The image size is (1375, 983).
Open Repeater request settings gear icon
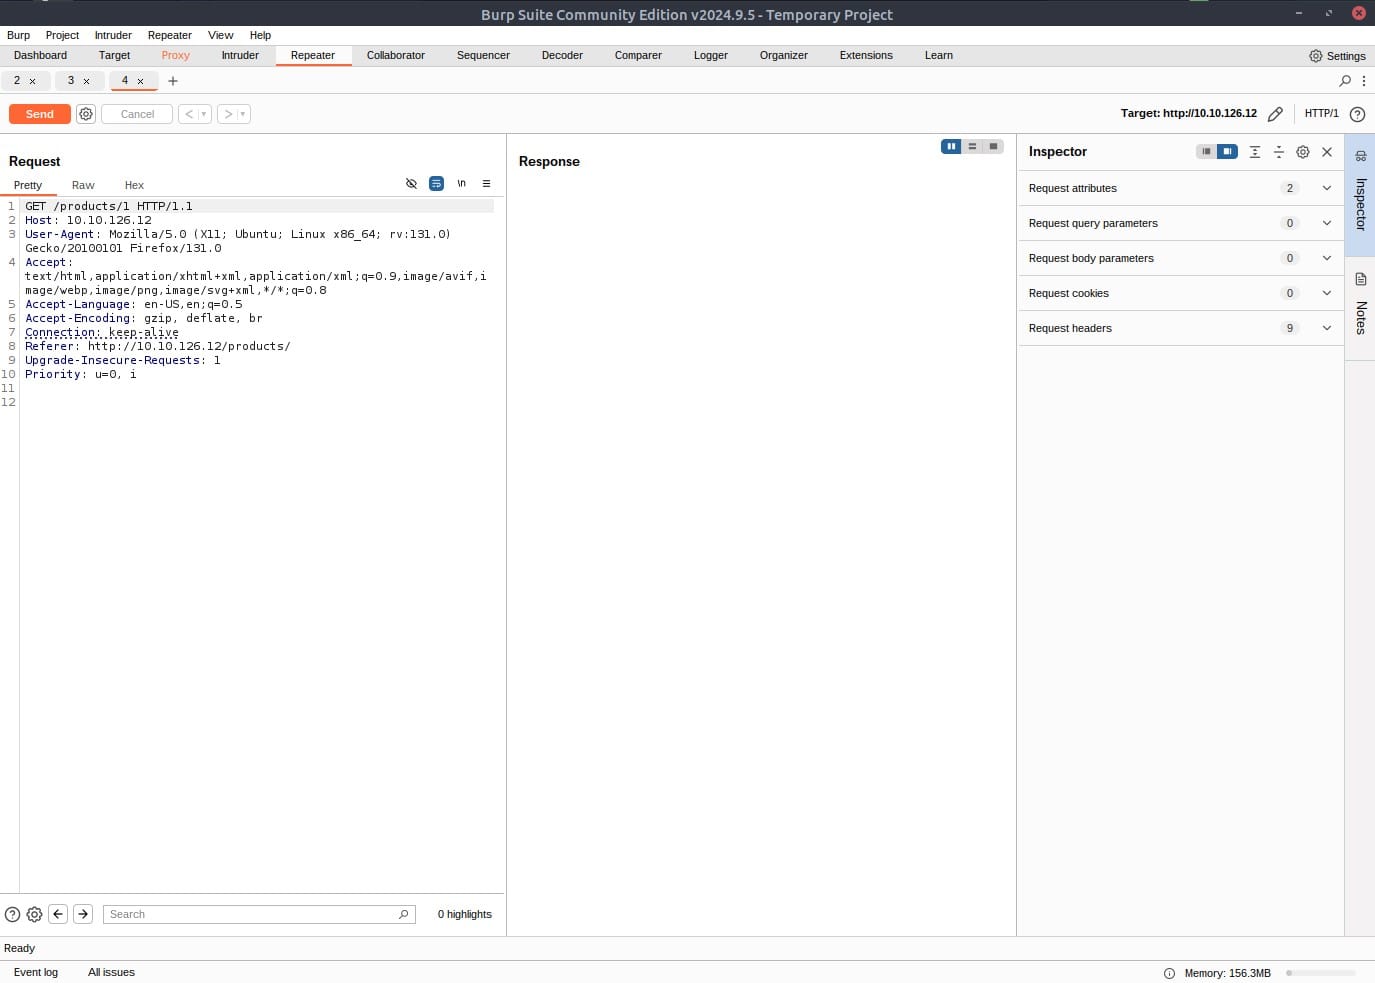tap(86, 114)
